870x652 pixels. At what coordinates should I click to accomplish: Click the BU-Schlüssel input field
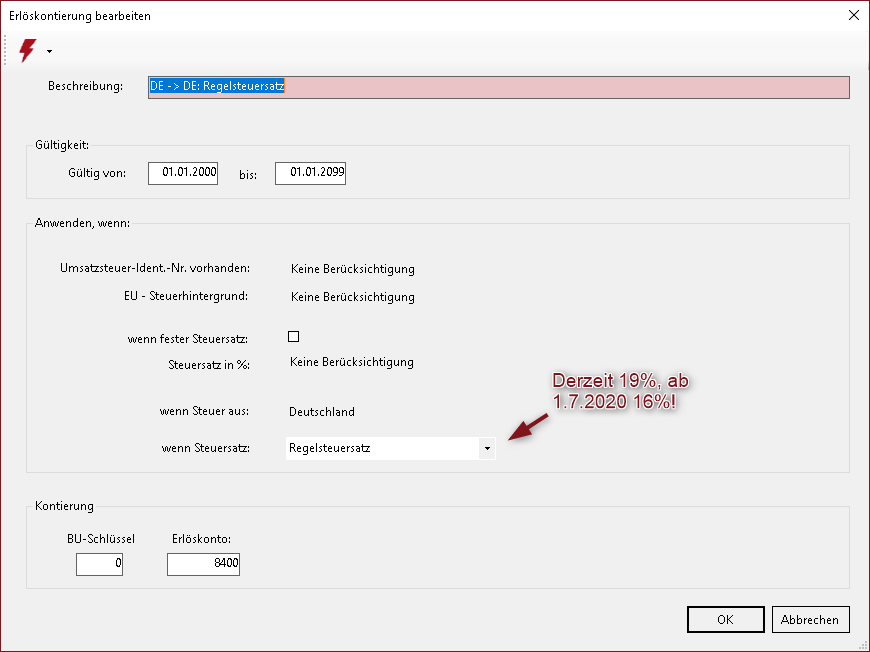(x=99, y=565)
